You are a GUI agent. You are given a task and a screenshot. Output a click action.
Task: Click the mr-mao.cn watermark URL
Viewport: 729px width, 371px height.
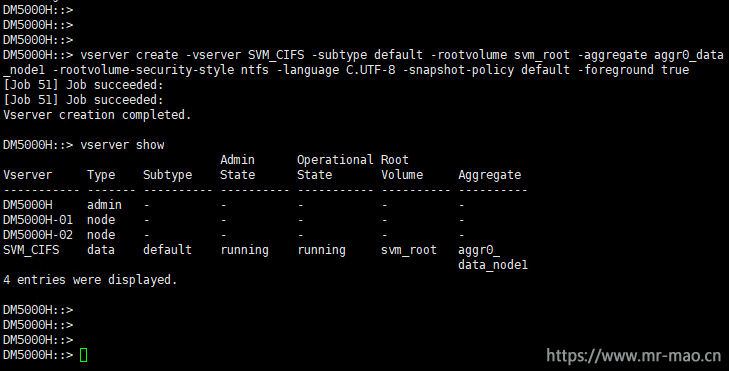[633, 356]
